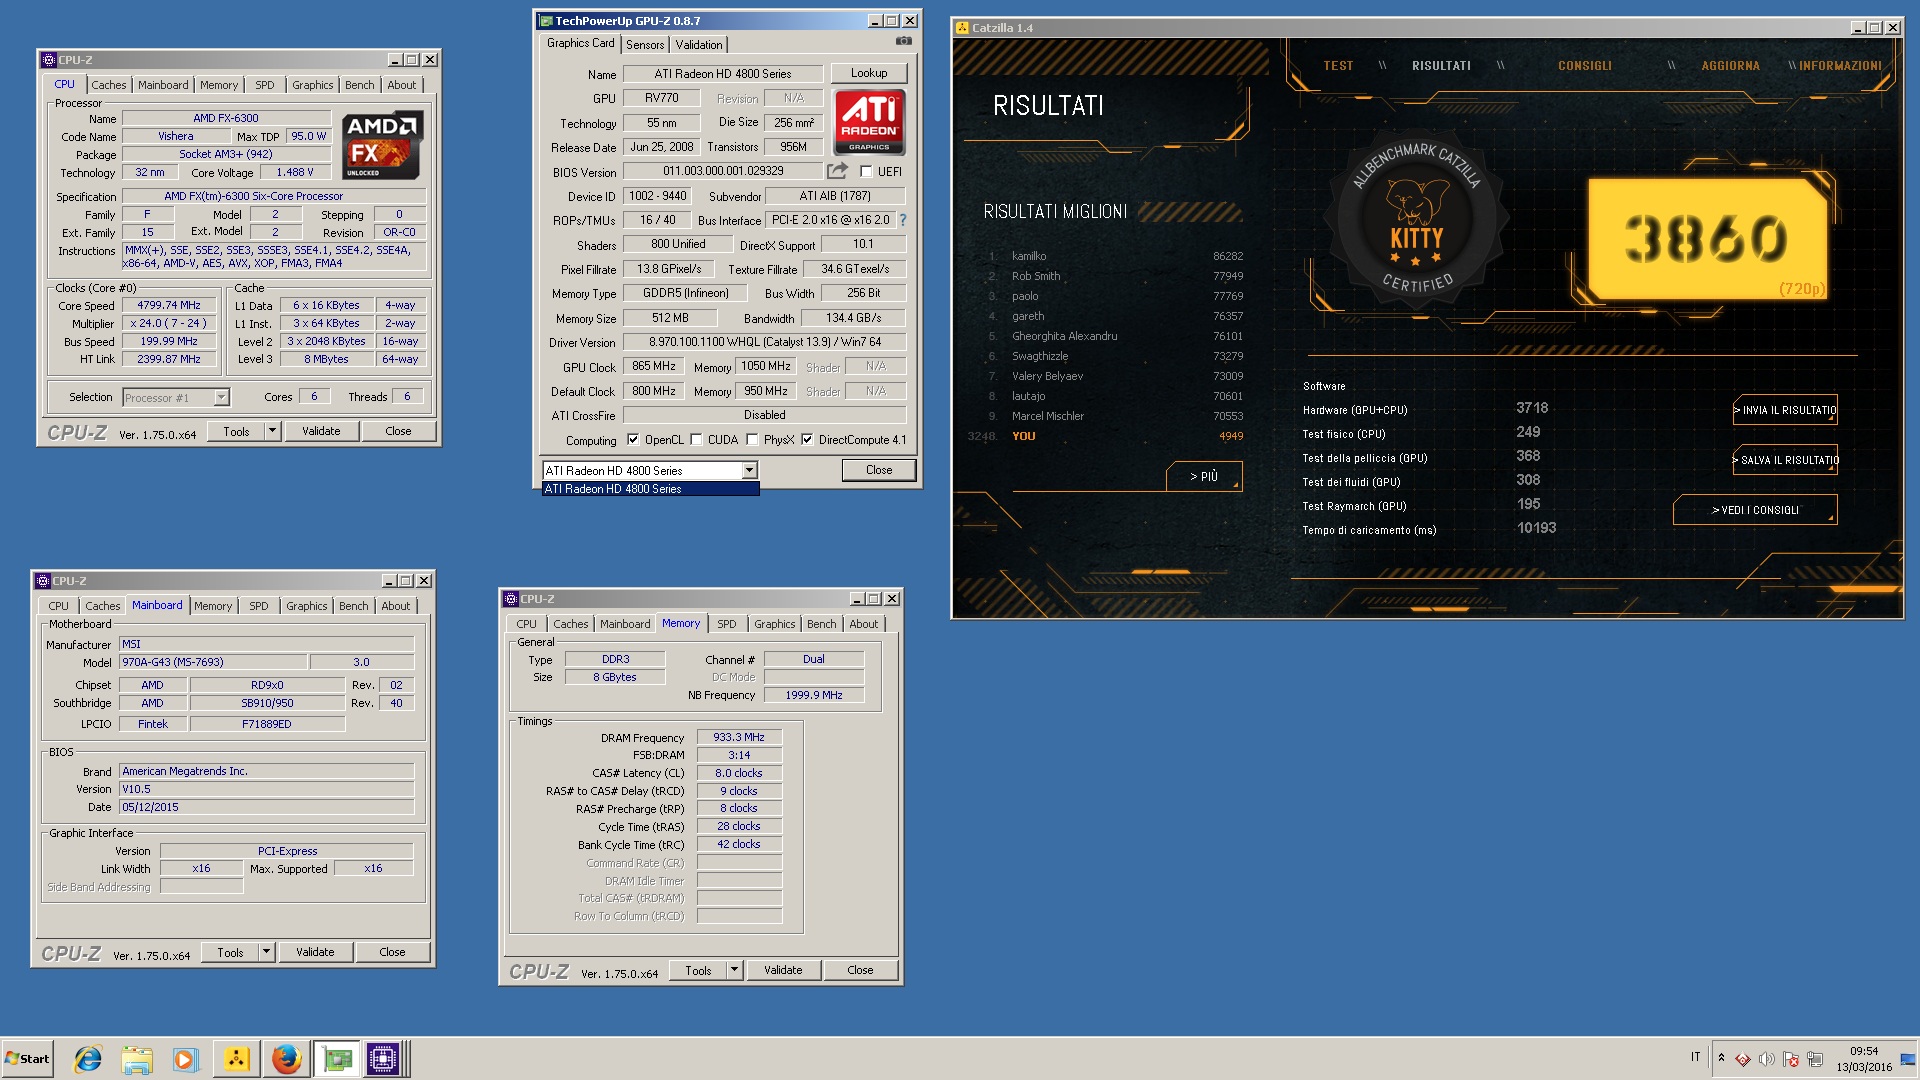1920x1080 pixels.
Task: Click the BIOS version share/export icon in GPU-Z
Action: (836, 171)
